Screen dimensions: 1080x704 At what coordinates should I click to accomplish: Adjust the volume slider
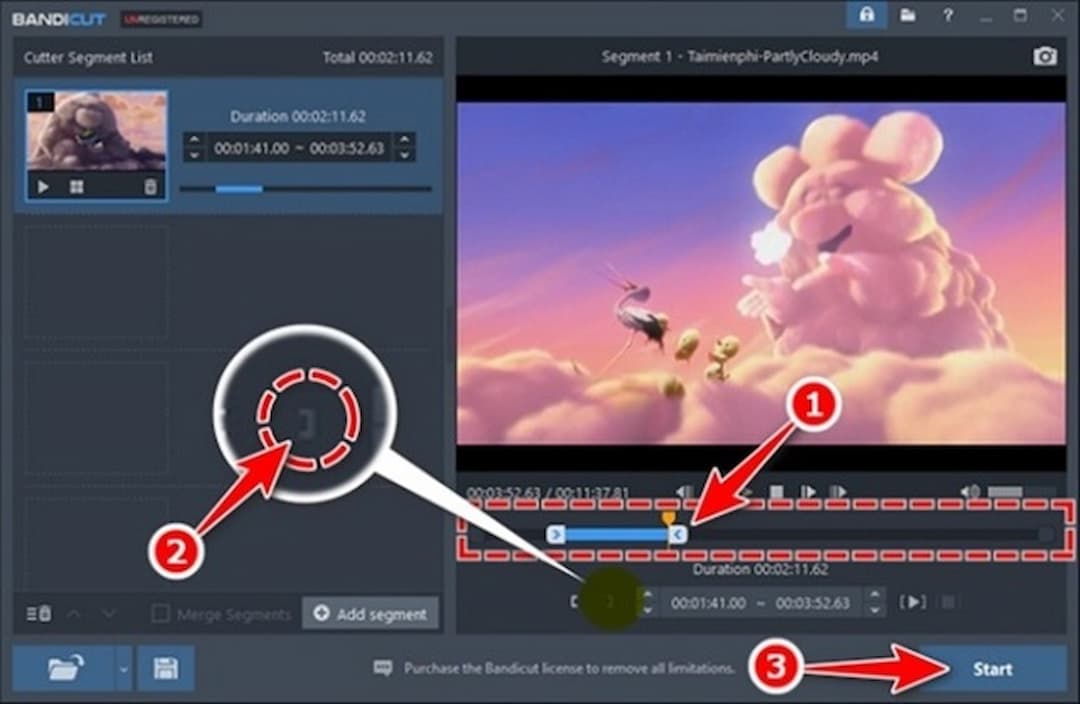click(1021, 492)
